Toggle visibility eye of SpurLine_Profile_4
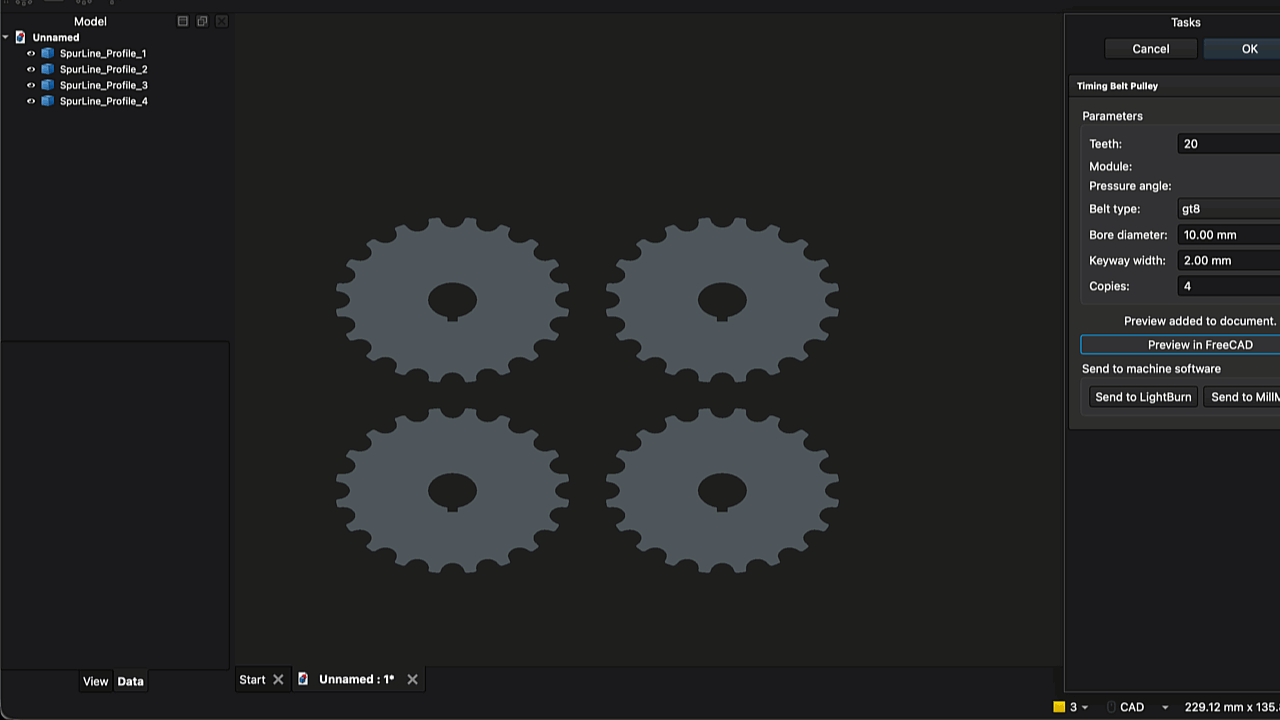 click(31, 101)
